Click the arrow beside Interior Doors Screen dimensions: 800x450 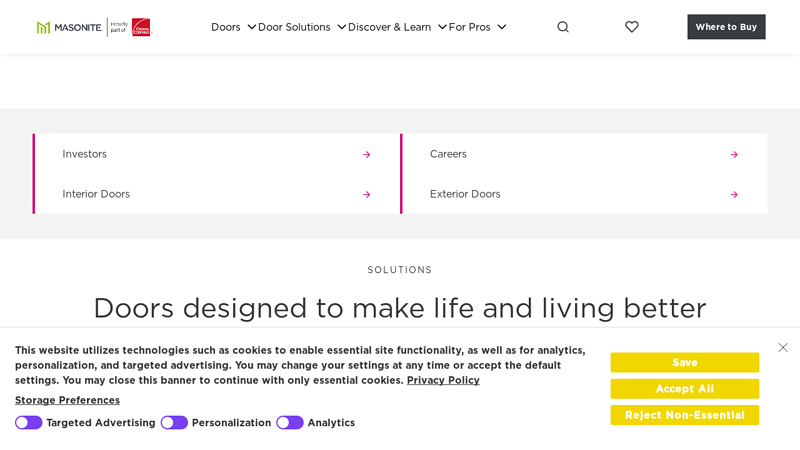pyautogui.click(x=366, y=194)
